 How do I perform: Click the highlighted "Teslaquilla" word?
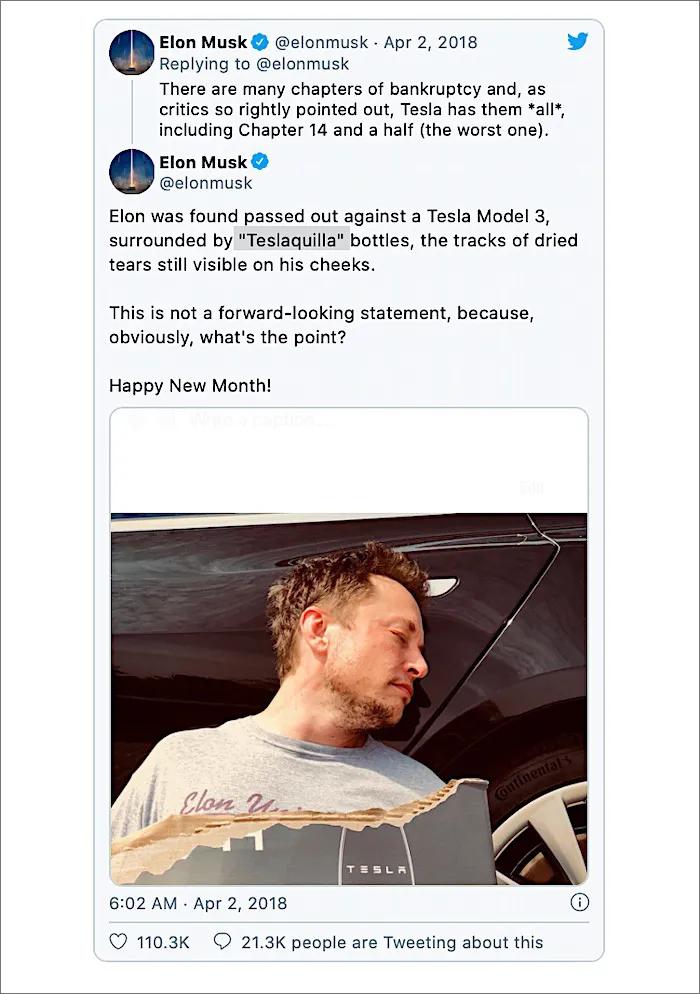291,240
